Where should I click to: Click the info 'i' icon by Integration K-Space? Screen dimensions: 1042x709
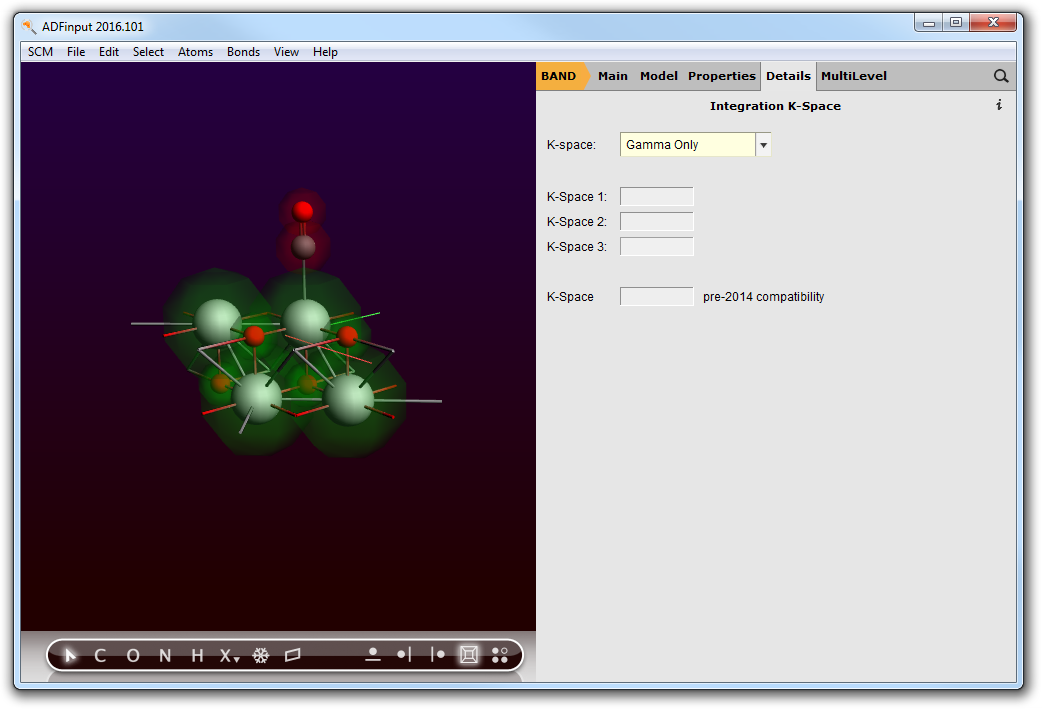pyautogui.click(x=999, y=105)
